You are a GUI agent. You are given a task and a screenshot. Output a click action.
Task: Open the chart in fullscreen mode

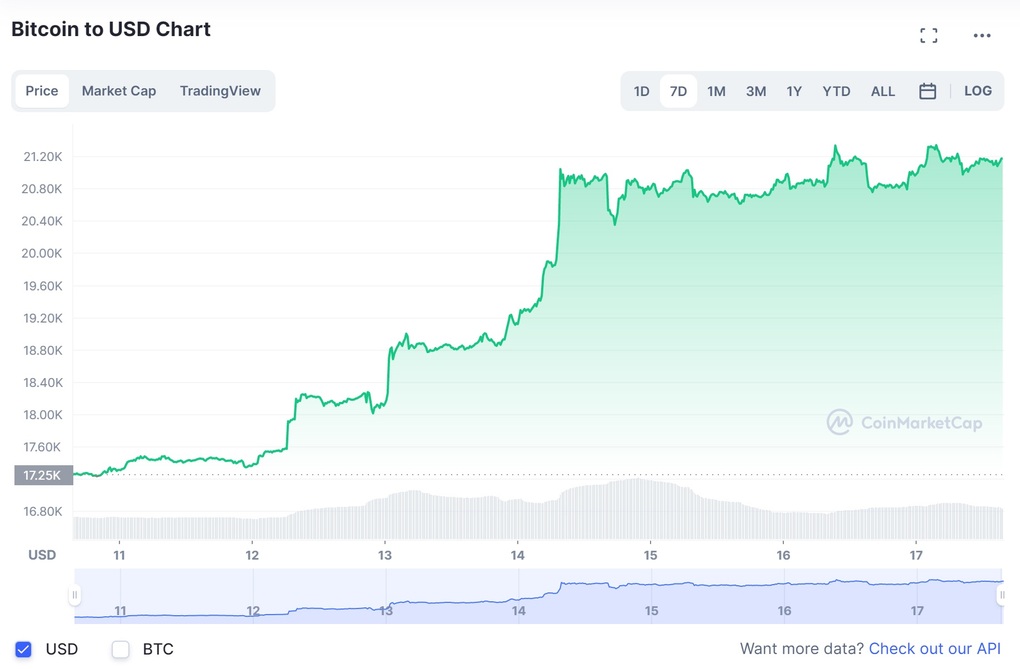(928, 35)
